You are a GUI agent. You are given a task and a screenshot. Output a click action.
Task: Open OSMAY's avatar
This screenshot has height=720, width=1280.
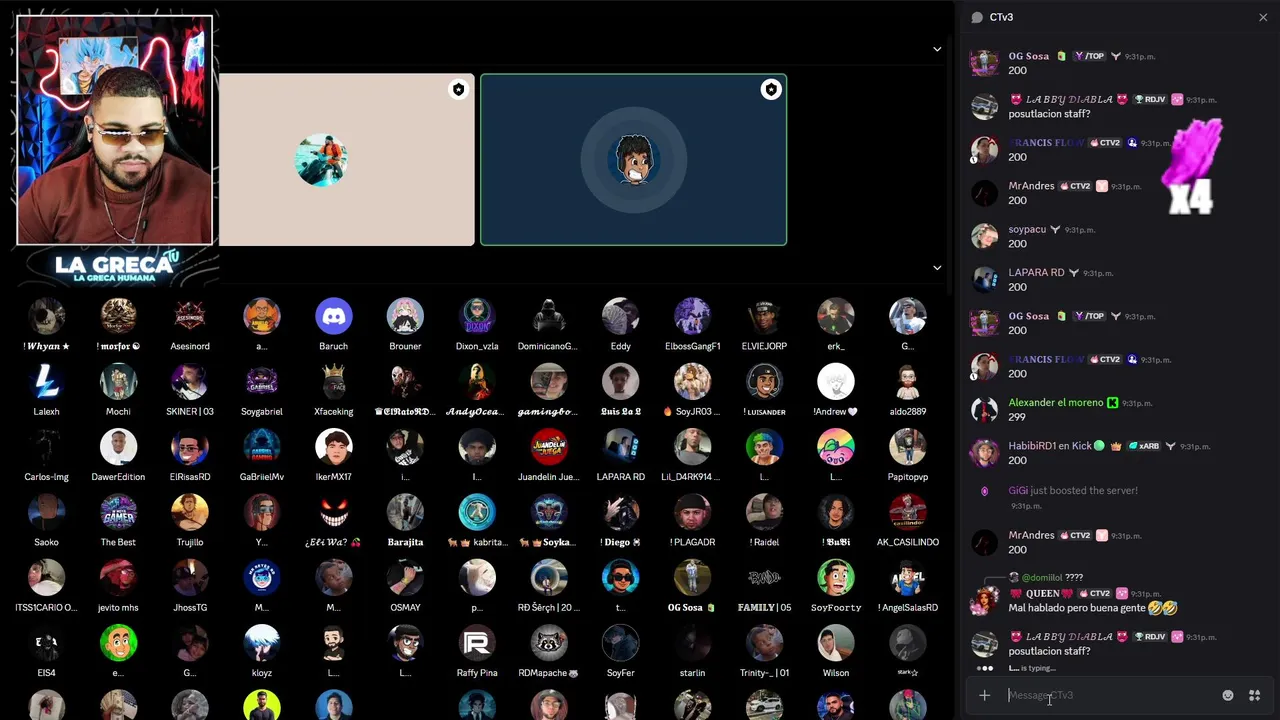coord(405,577)
